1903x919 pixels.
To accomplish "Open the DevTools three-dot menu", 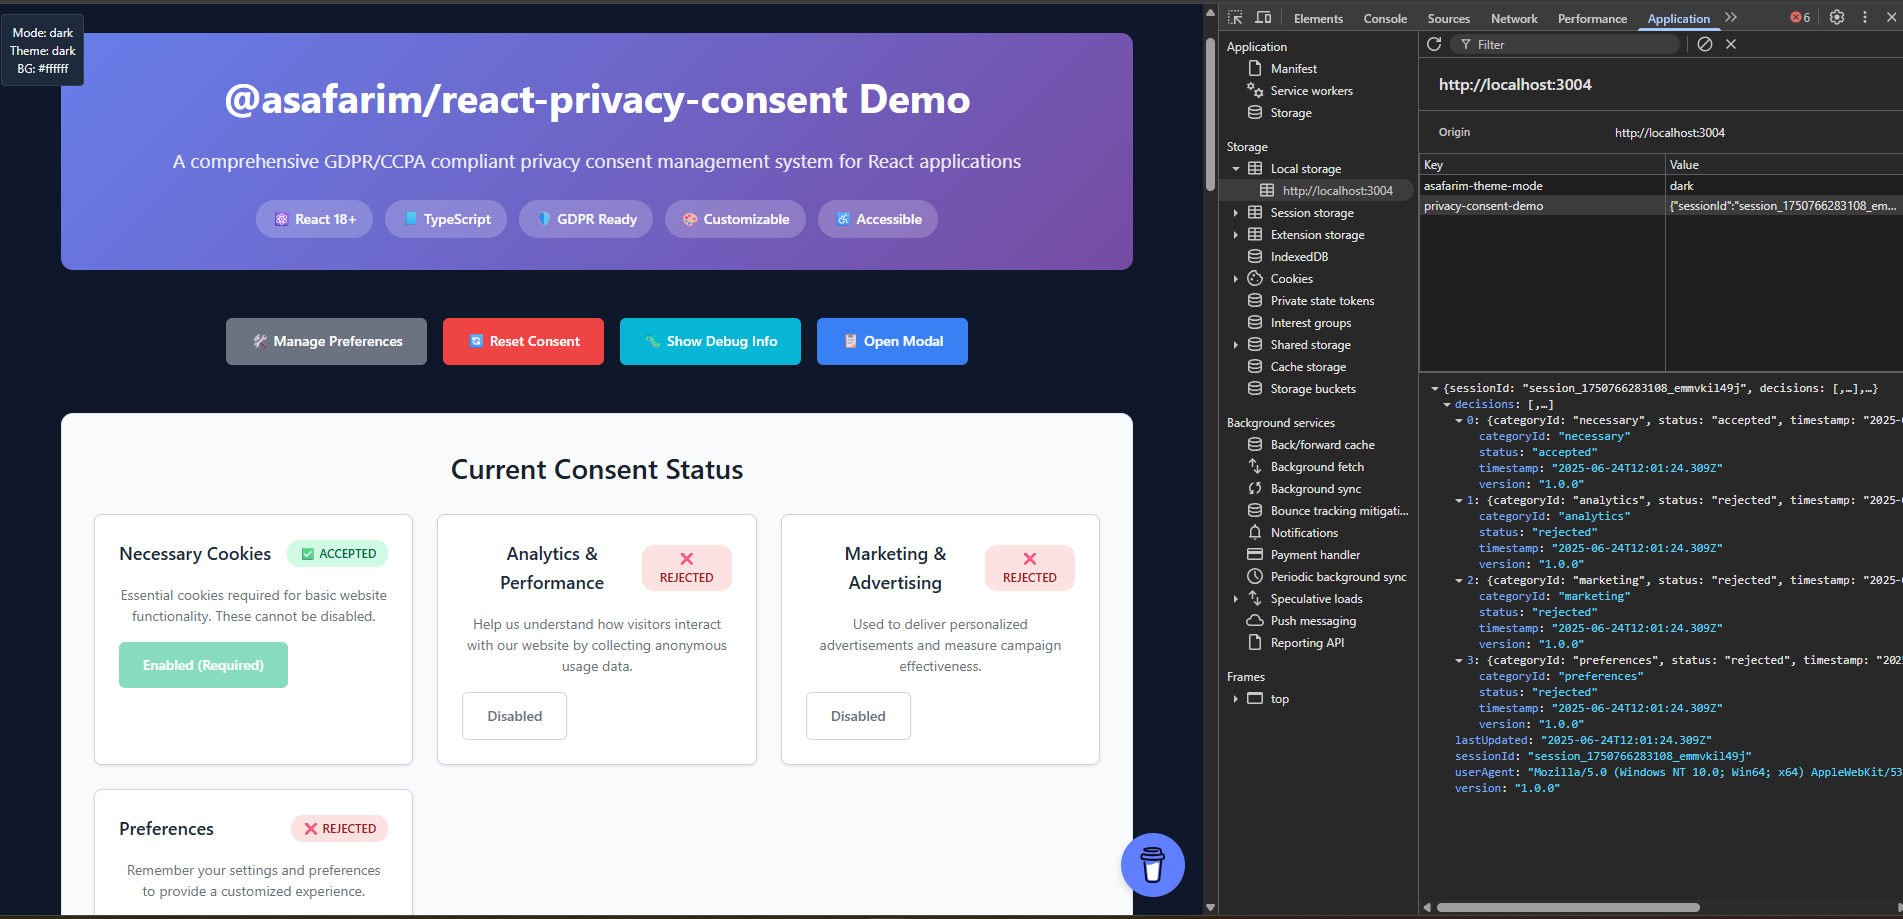I will (x=1864, y=17).
